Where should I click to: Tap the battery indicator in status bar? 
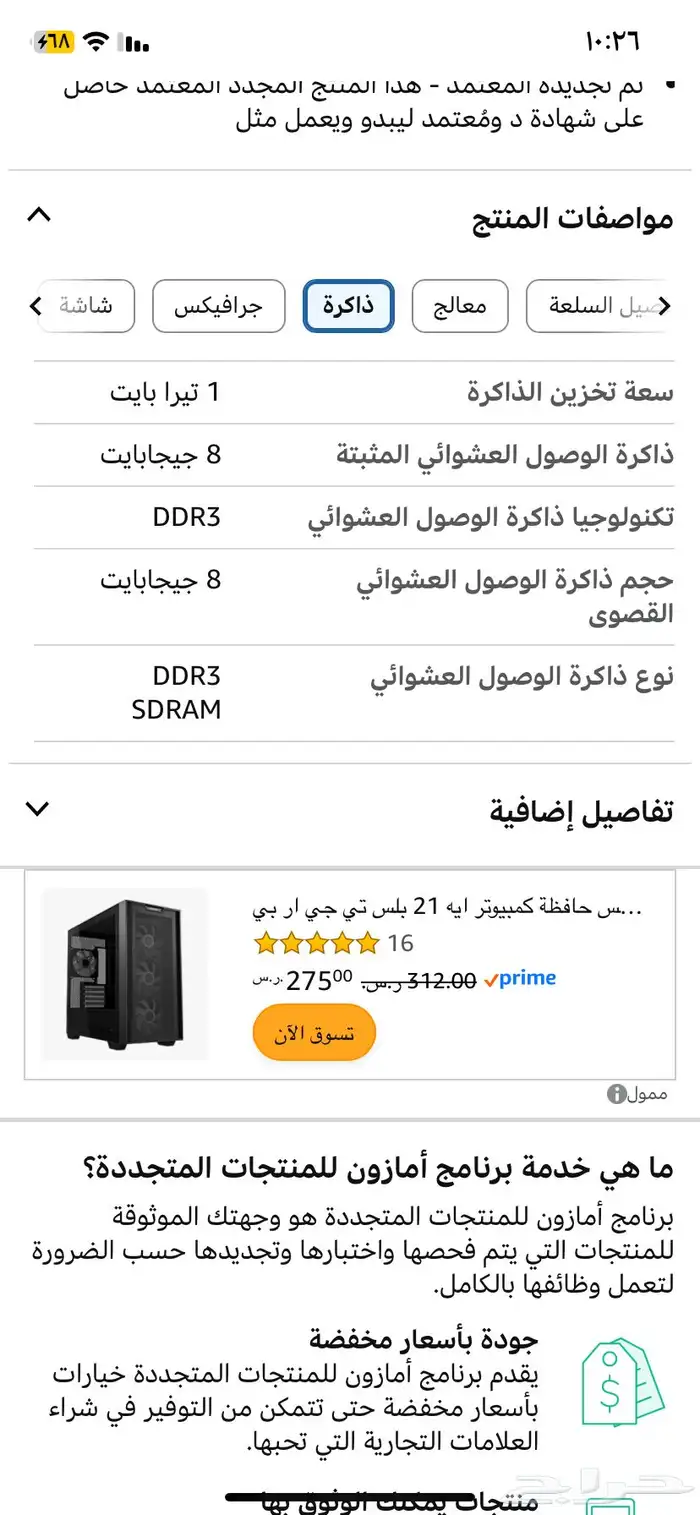[54, 42]
